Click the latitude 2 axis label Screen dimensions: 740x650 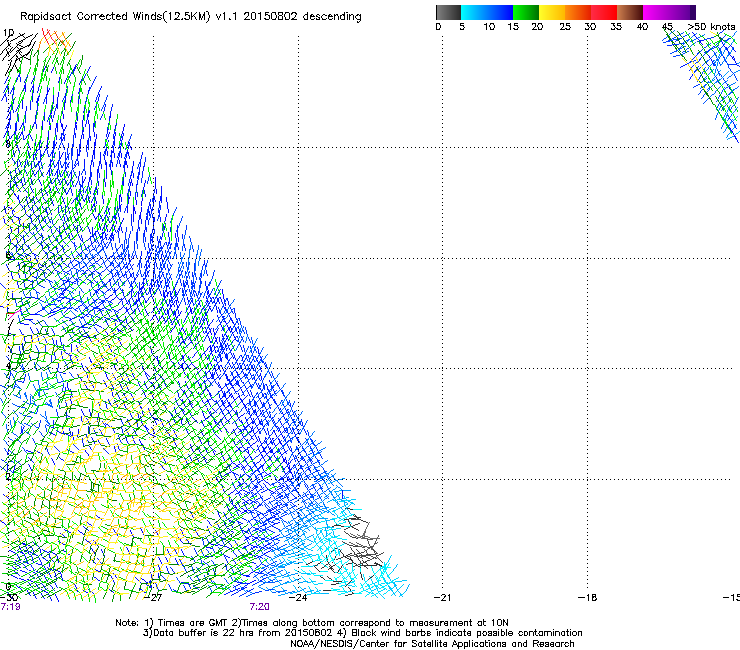point(7,476)
